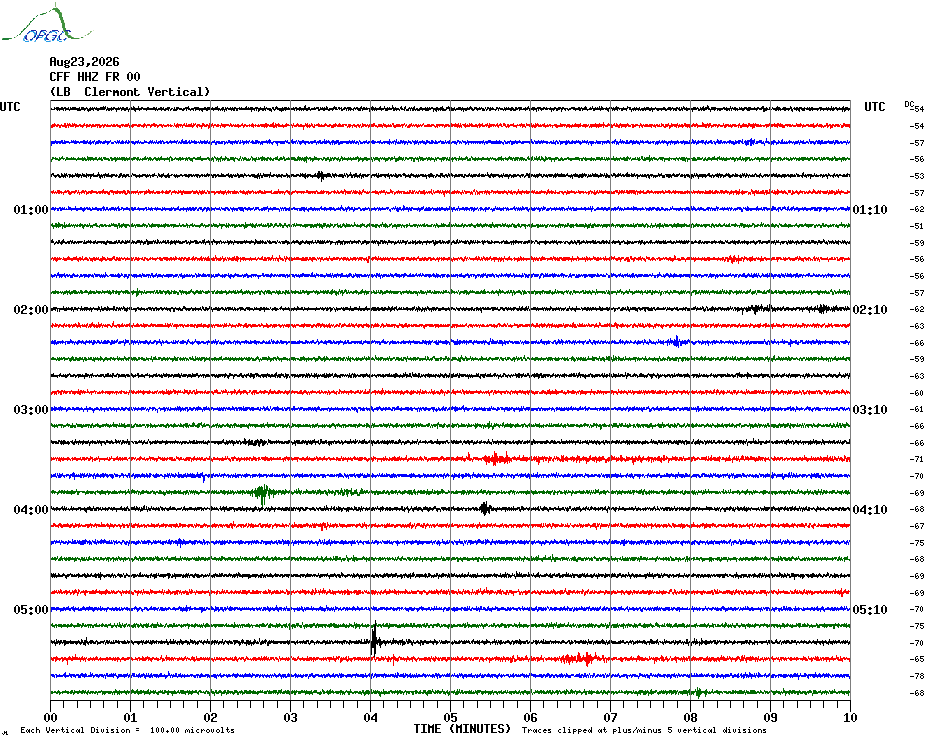
Task: Click the 04:10 time label on right
Action: pyautogui.click(x=870, y=510)
